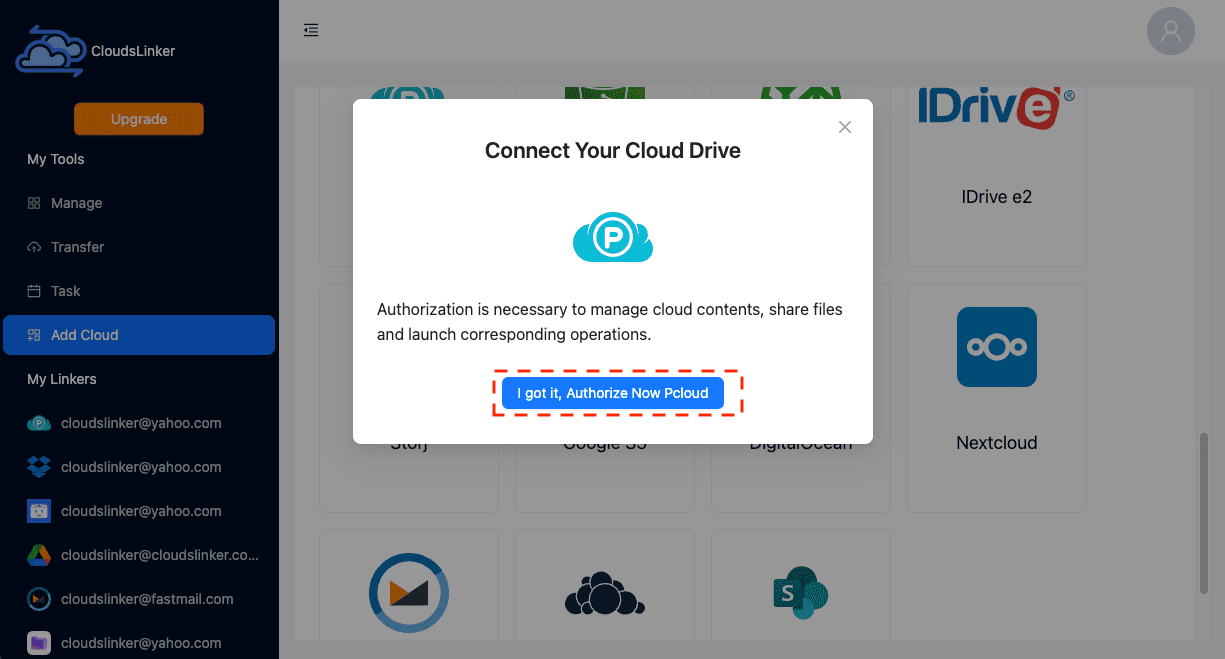Click the My Linkers section heading
1225x659 pixels.
pyautogui.click(x=62, y=379)
